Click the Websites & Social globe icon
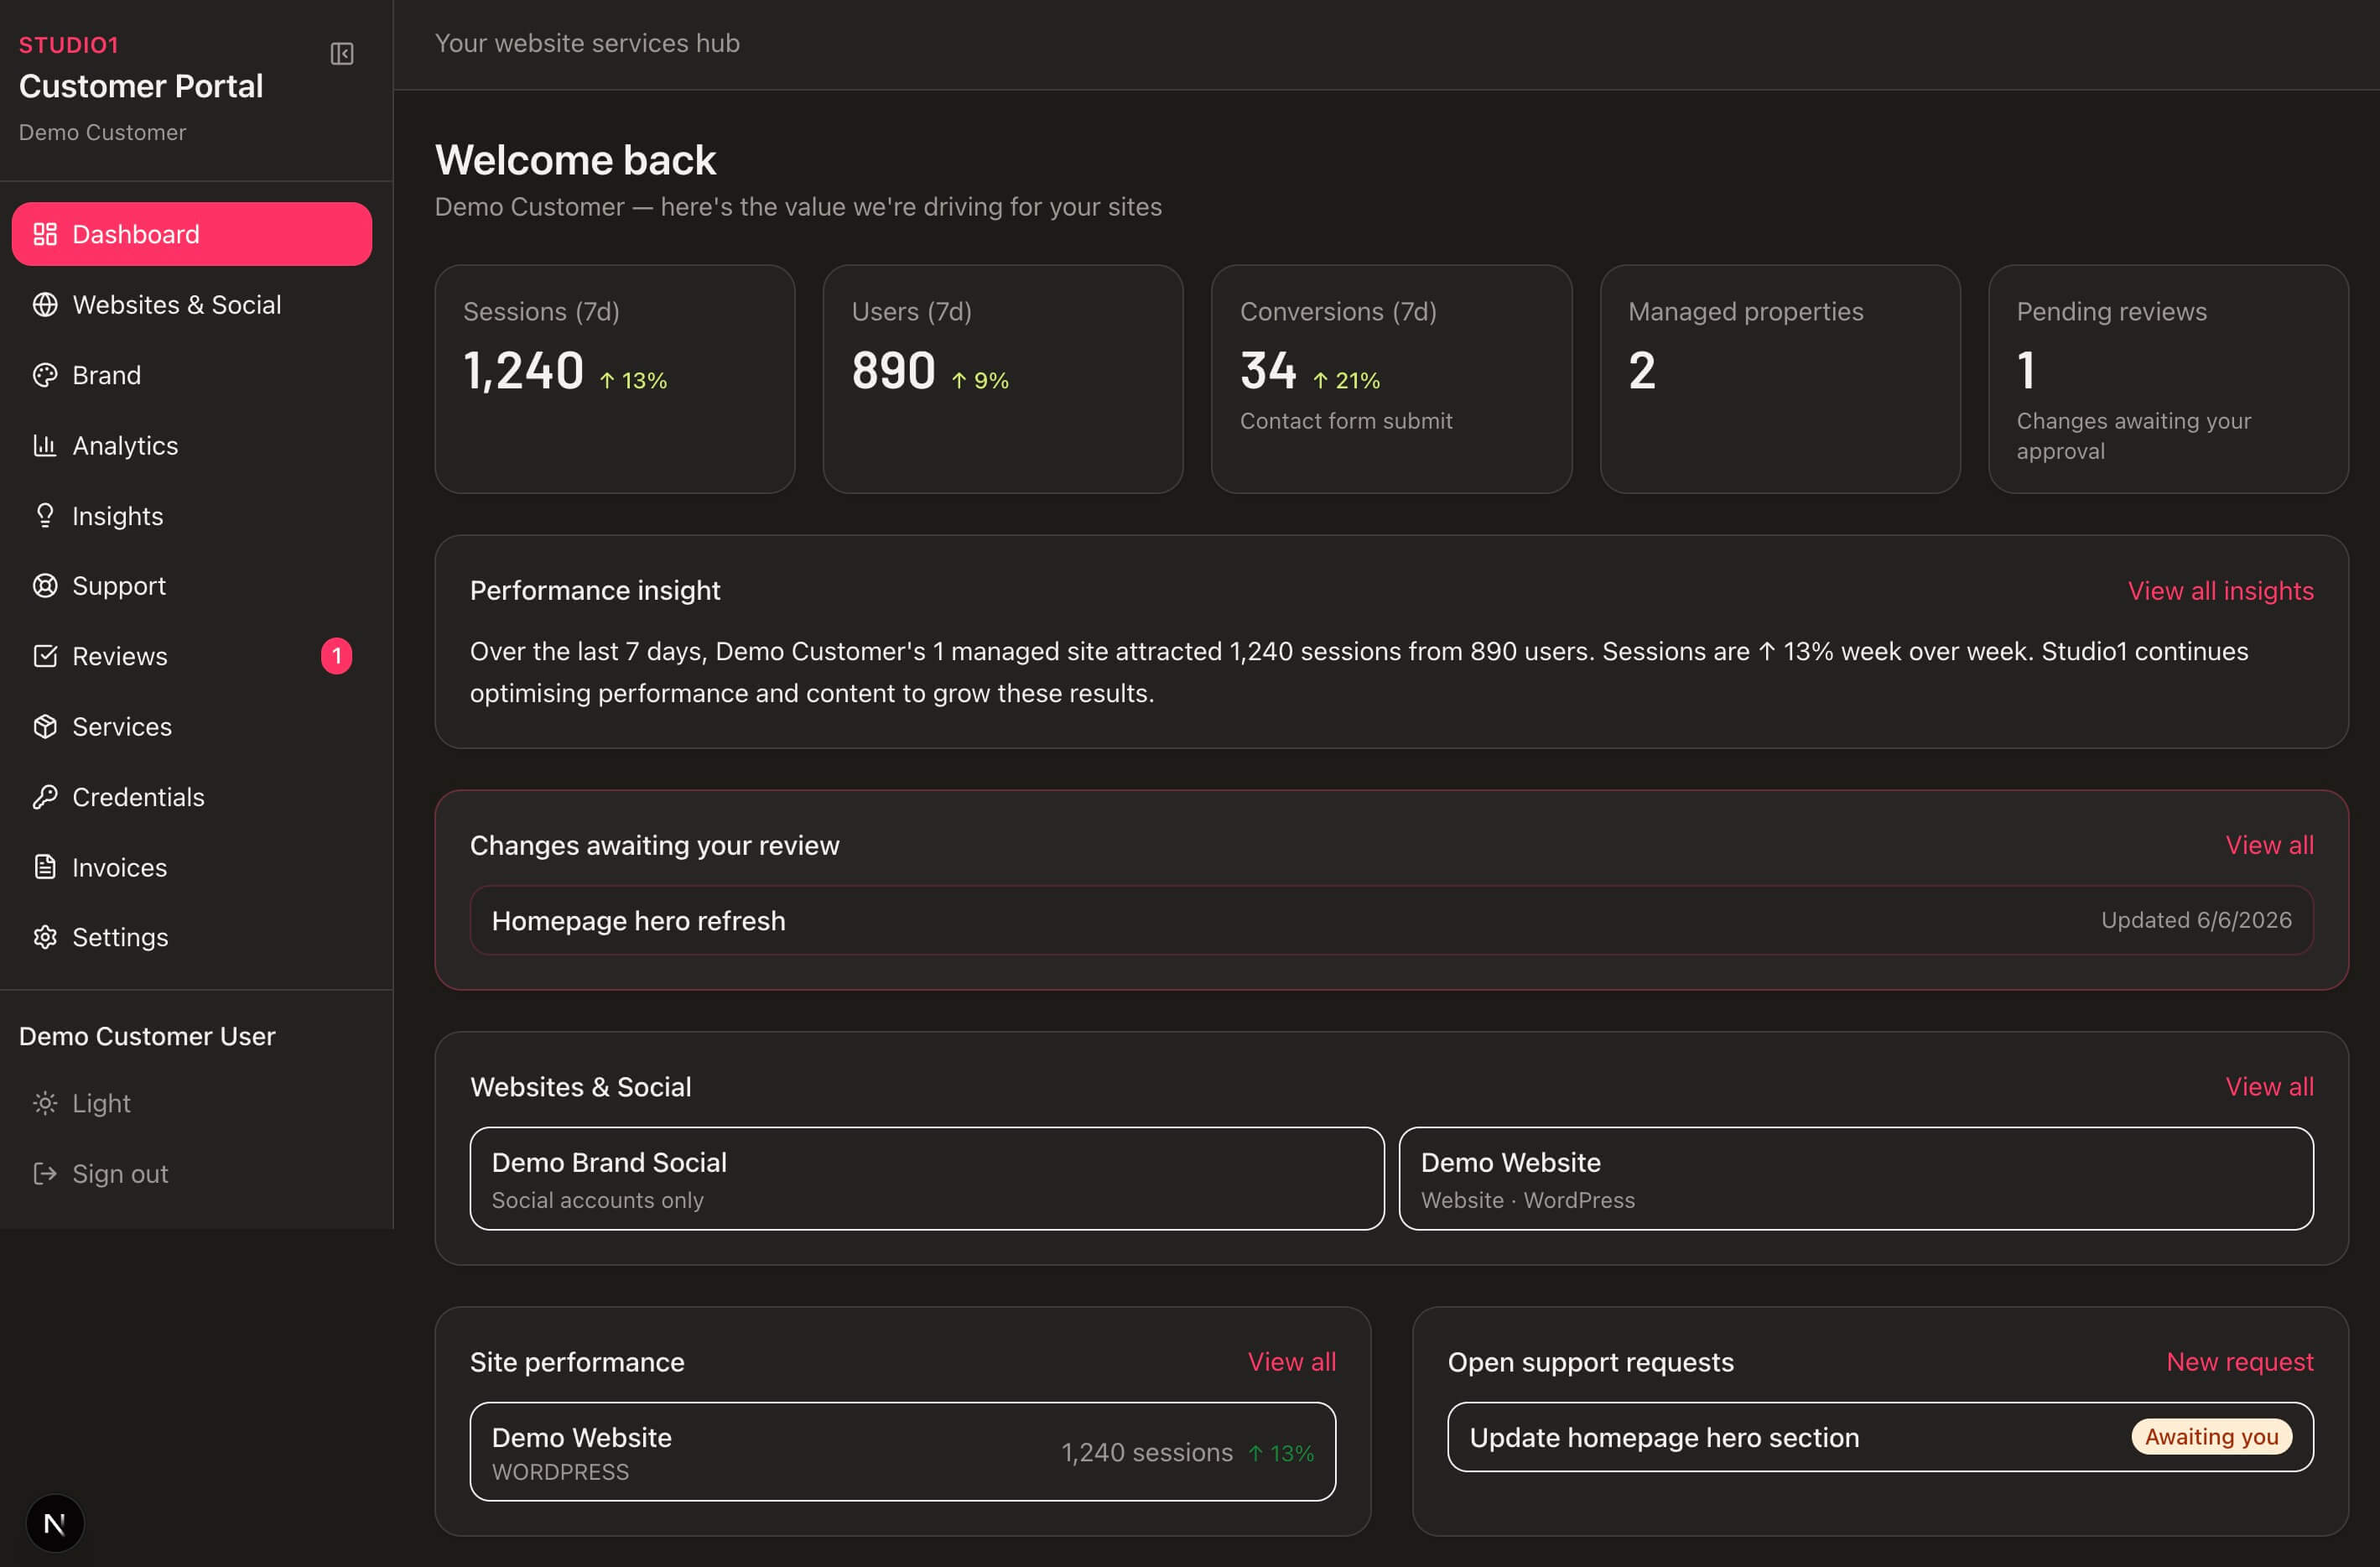The width and height of the screenshot is (2380, 1567). click(45, 304)
